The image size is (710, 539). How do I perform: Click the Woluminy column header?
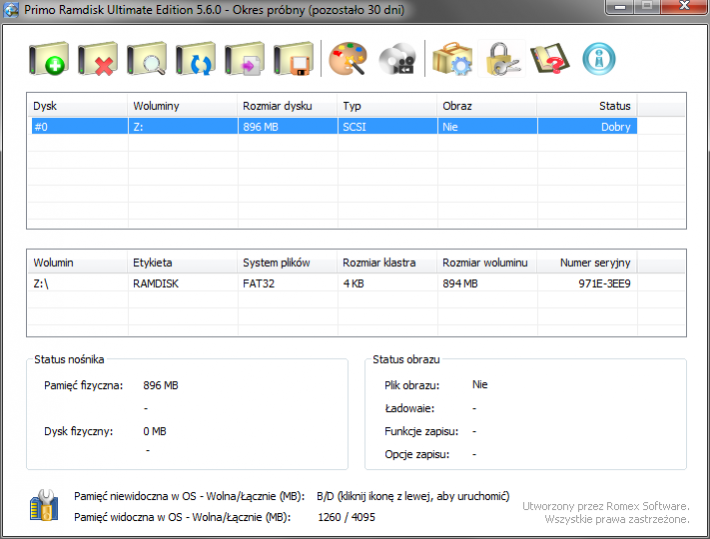tap(182, 106)
